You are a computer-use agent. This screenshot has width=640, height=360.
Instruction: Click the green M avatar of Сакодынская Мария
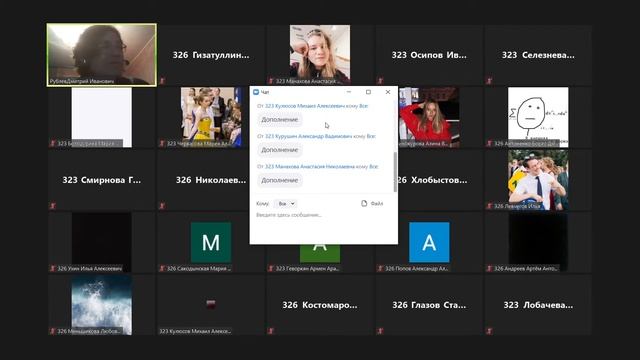tap(211, 242)
